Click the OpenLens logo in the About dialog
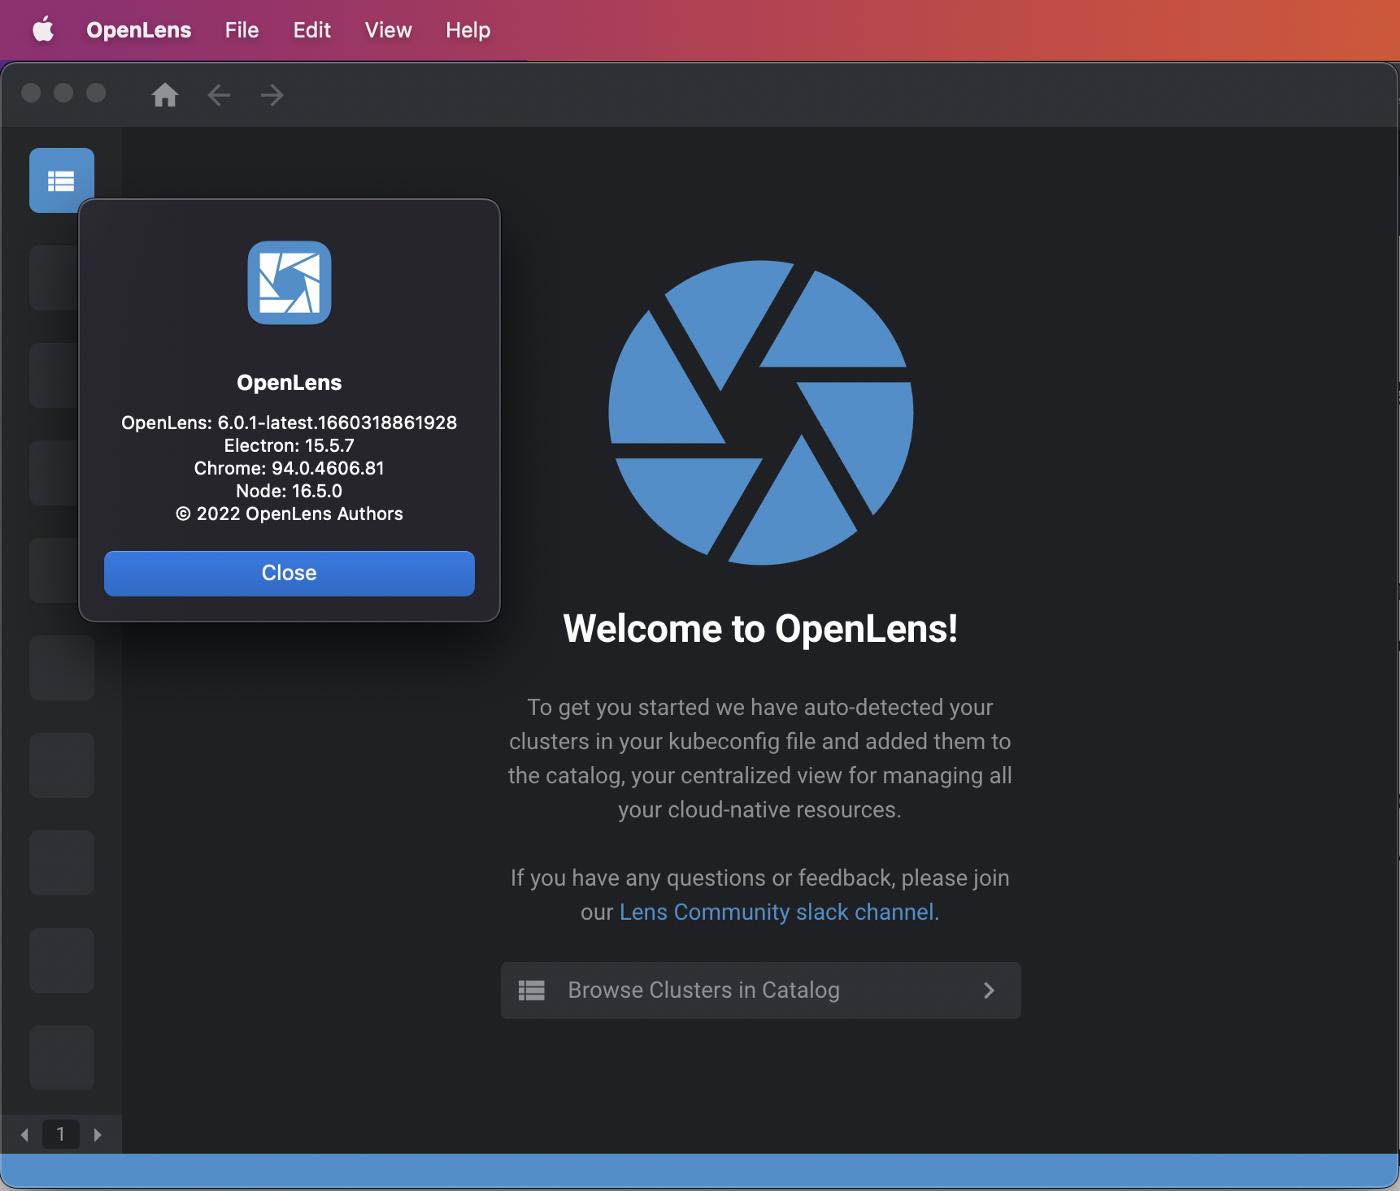The width and height of the screenshot is (1400, 1191). point(289,282)
